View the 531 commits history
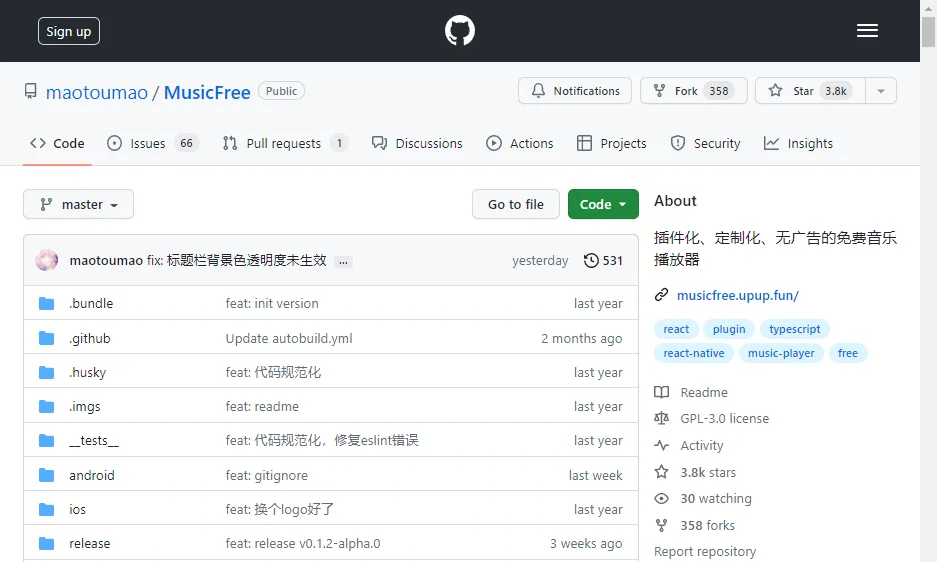The height and width of the screenshot is (562, 937). click(603, 261)
